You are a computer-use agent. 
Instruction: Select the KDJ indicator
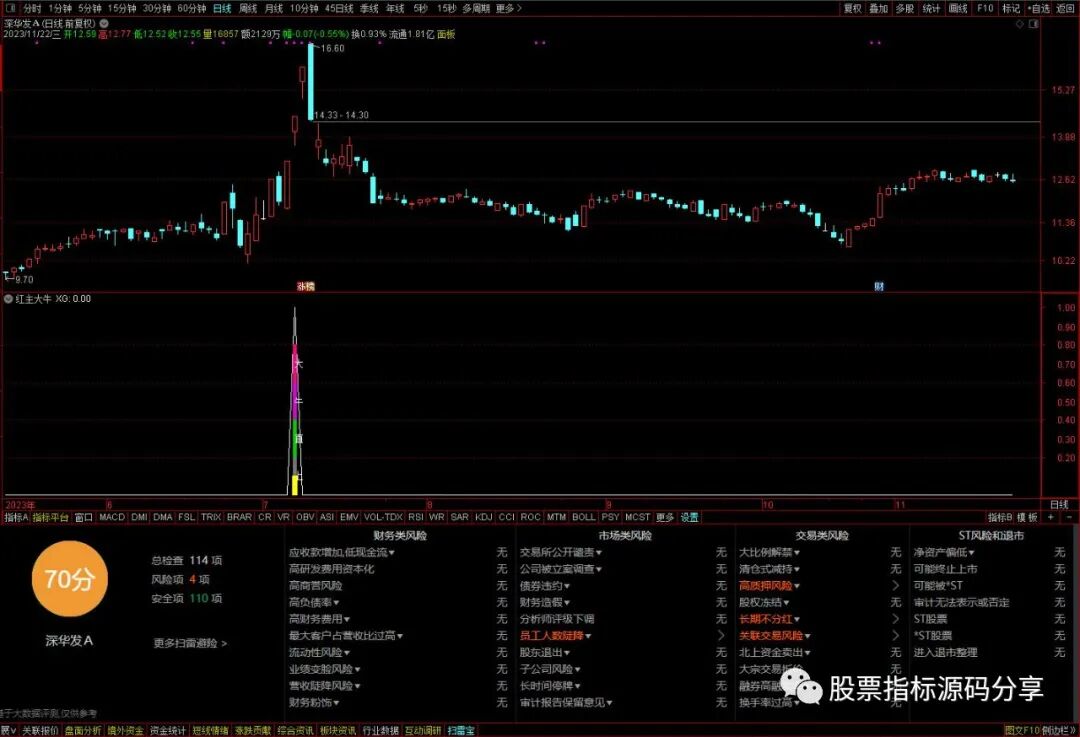point(484,517)
